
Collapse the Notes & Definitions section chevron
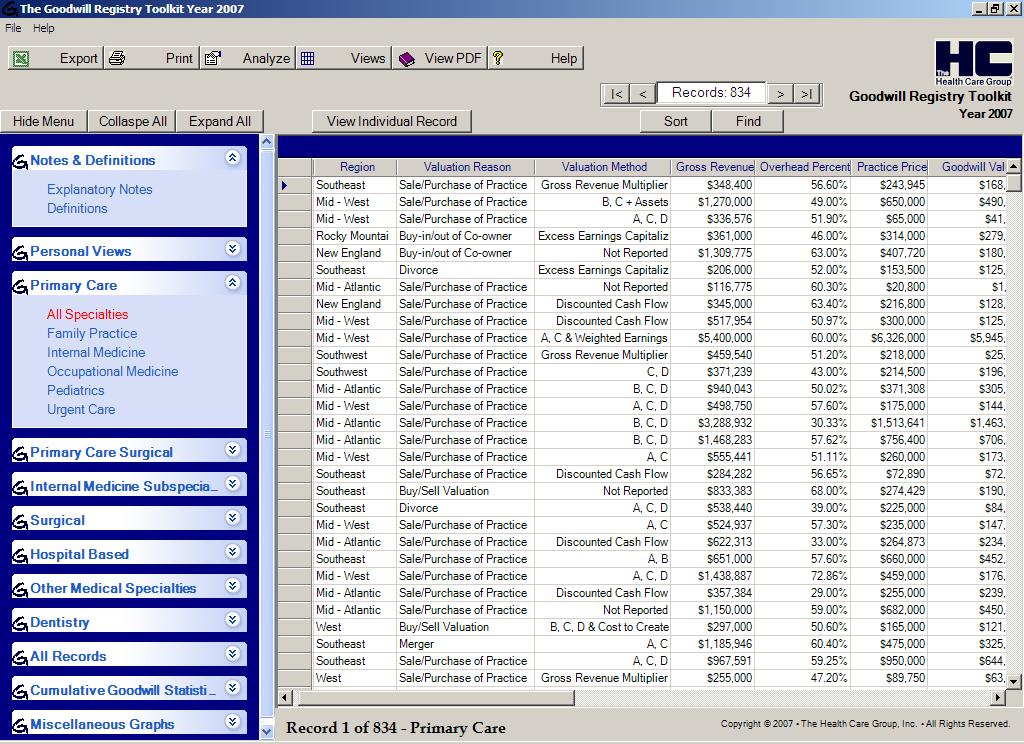232,157
